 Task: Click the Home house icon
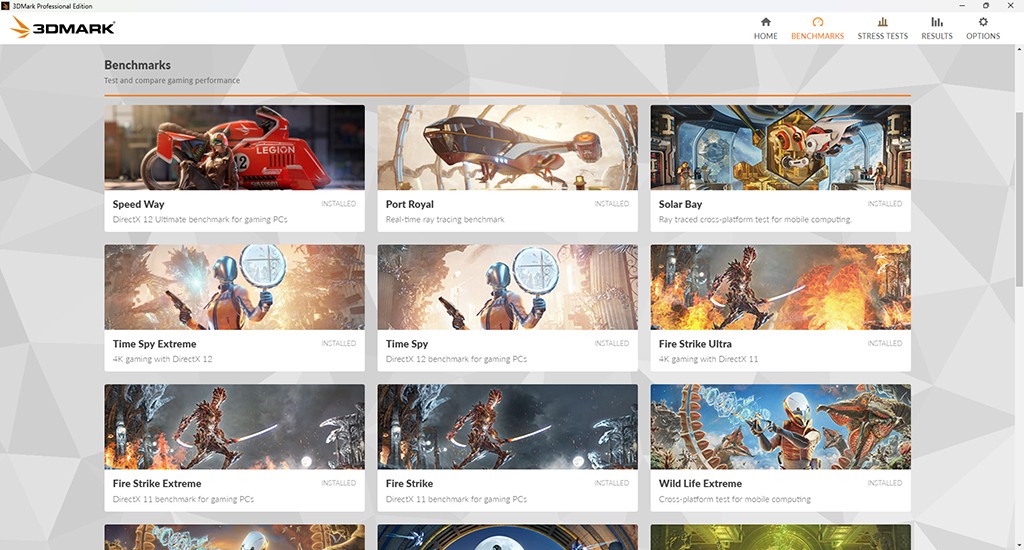click(x=765, y=22)
